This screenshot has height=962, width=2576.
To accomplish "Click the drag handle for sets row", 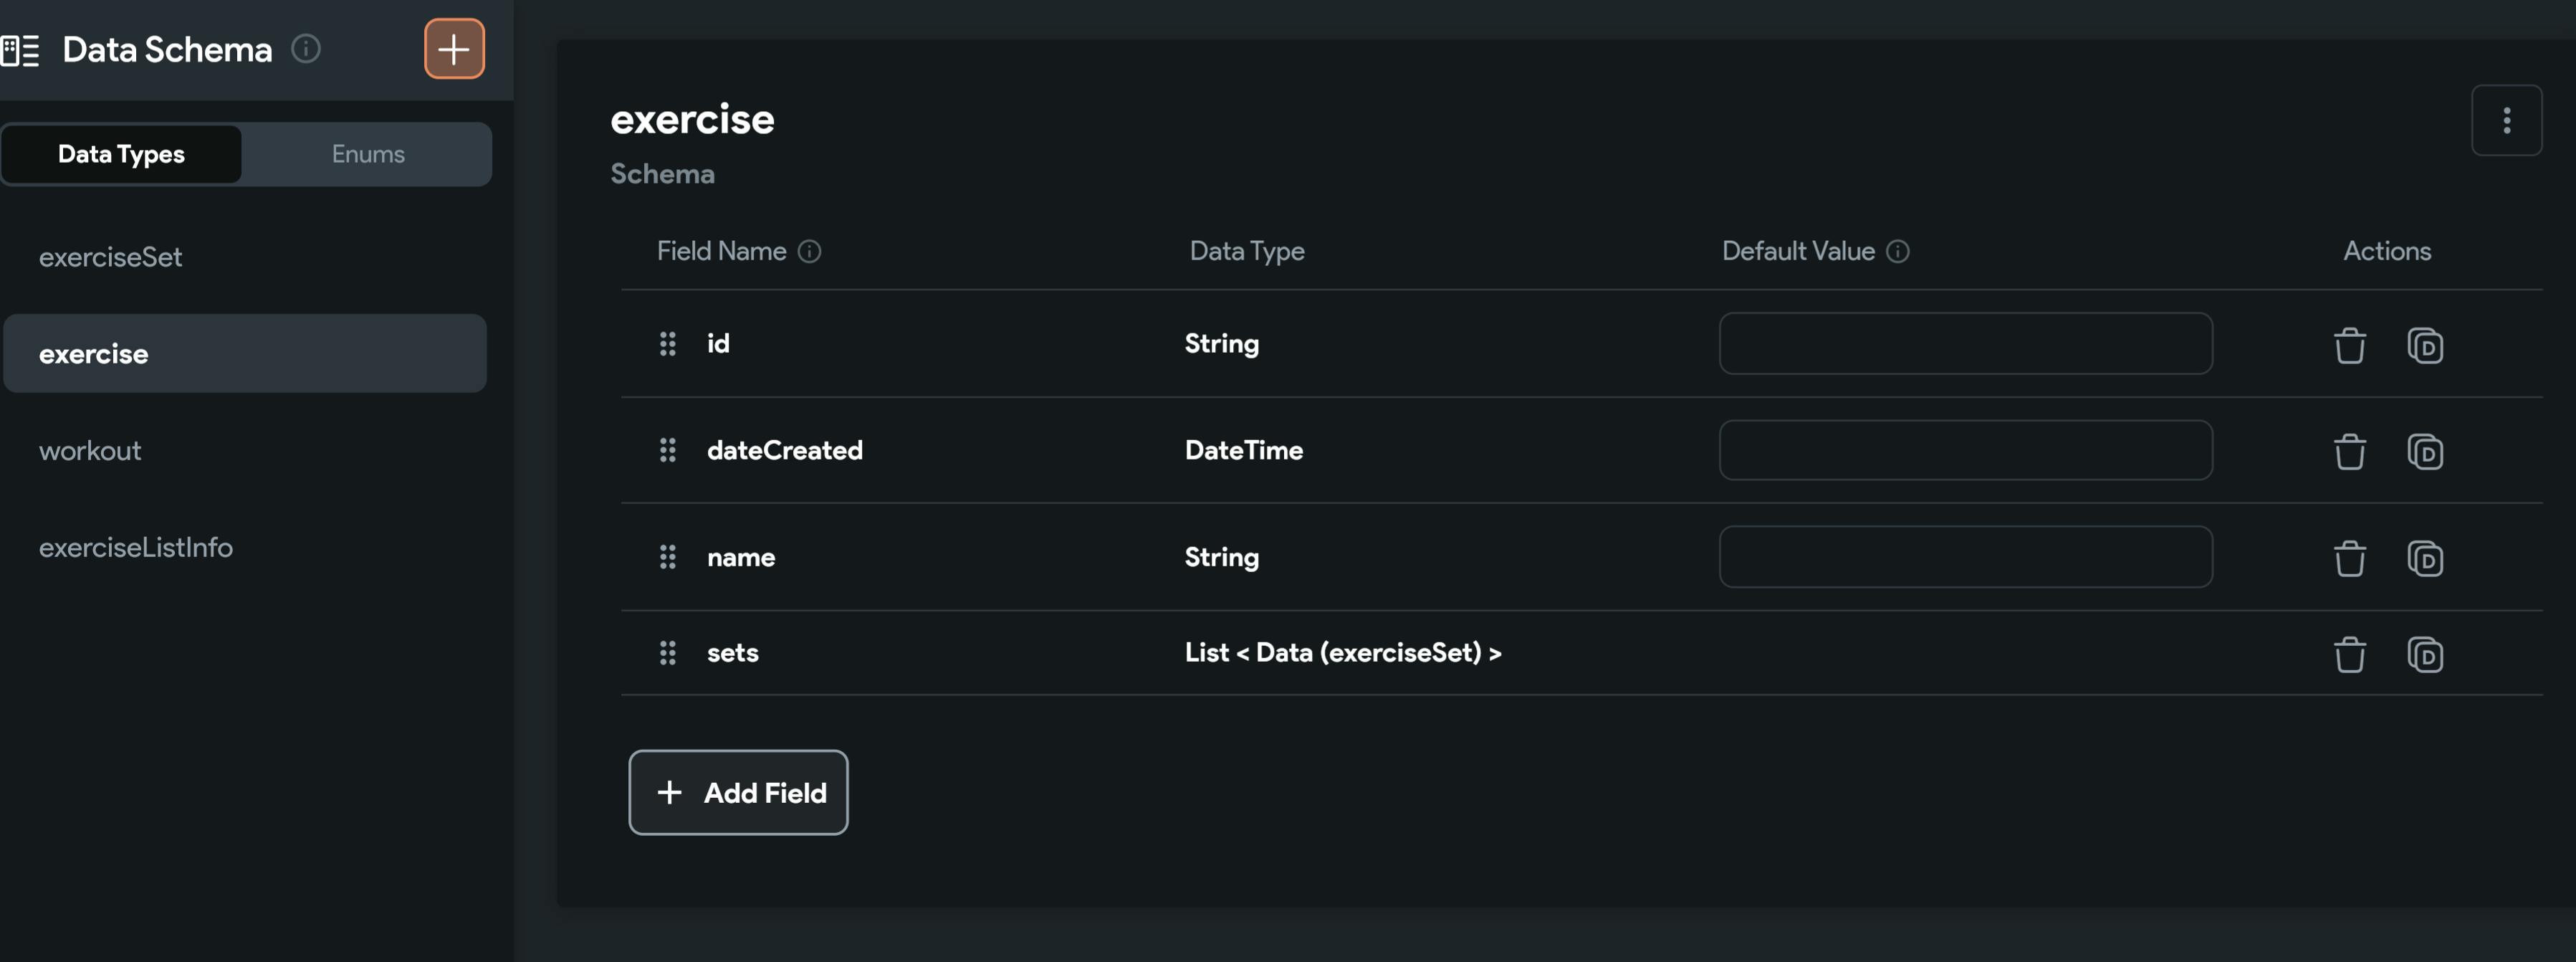I will click(x=667, y=653).
